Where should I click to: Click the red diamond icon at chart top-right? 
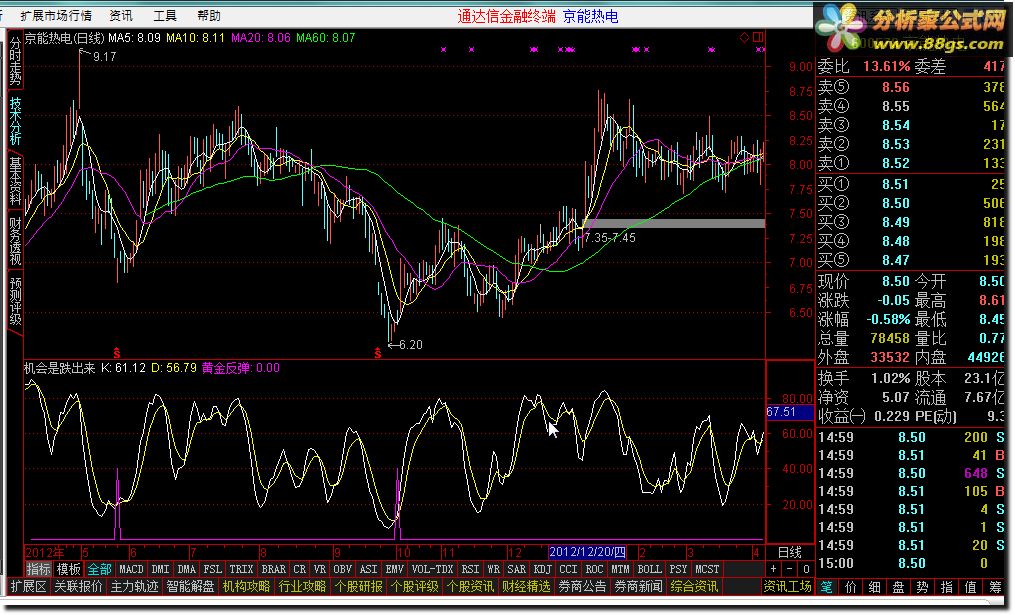click(744, 38)
